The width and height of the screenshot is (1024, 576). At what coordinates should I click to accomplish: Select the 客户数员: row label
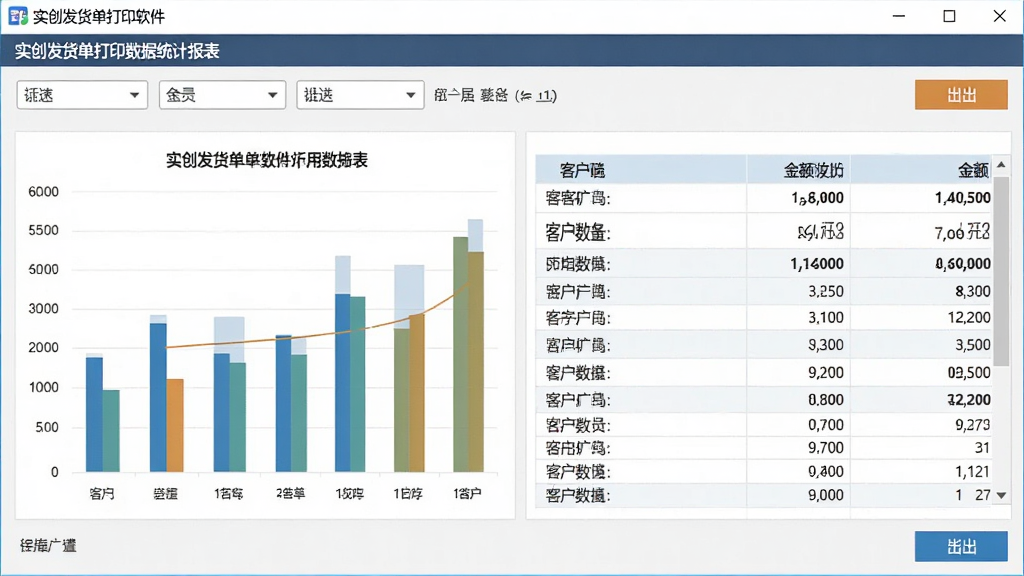578,425
